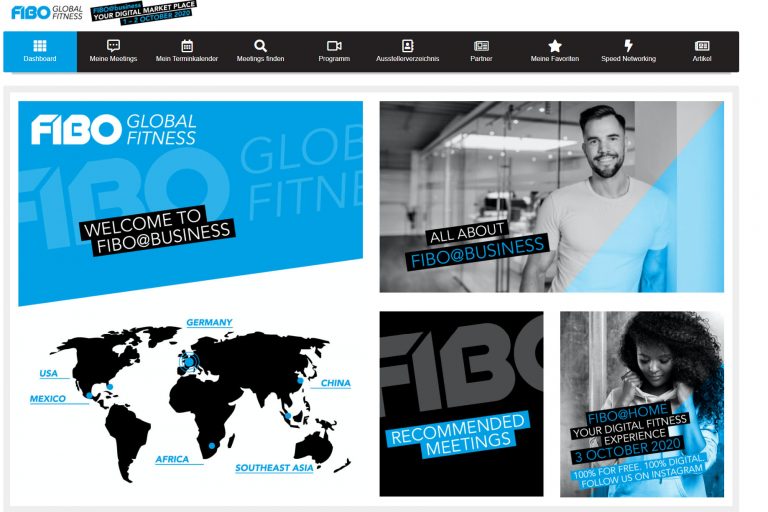Open the Welcome to FIBO@Business banner
Viewport: 768px width, 512px height.
(x=190, y=200)
